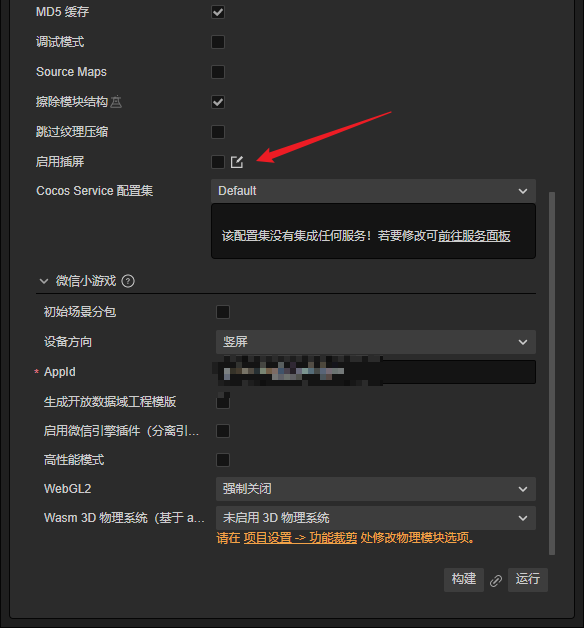
Task: Click the link icon between 构建 and 运行
Action: coord(496,580)
